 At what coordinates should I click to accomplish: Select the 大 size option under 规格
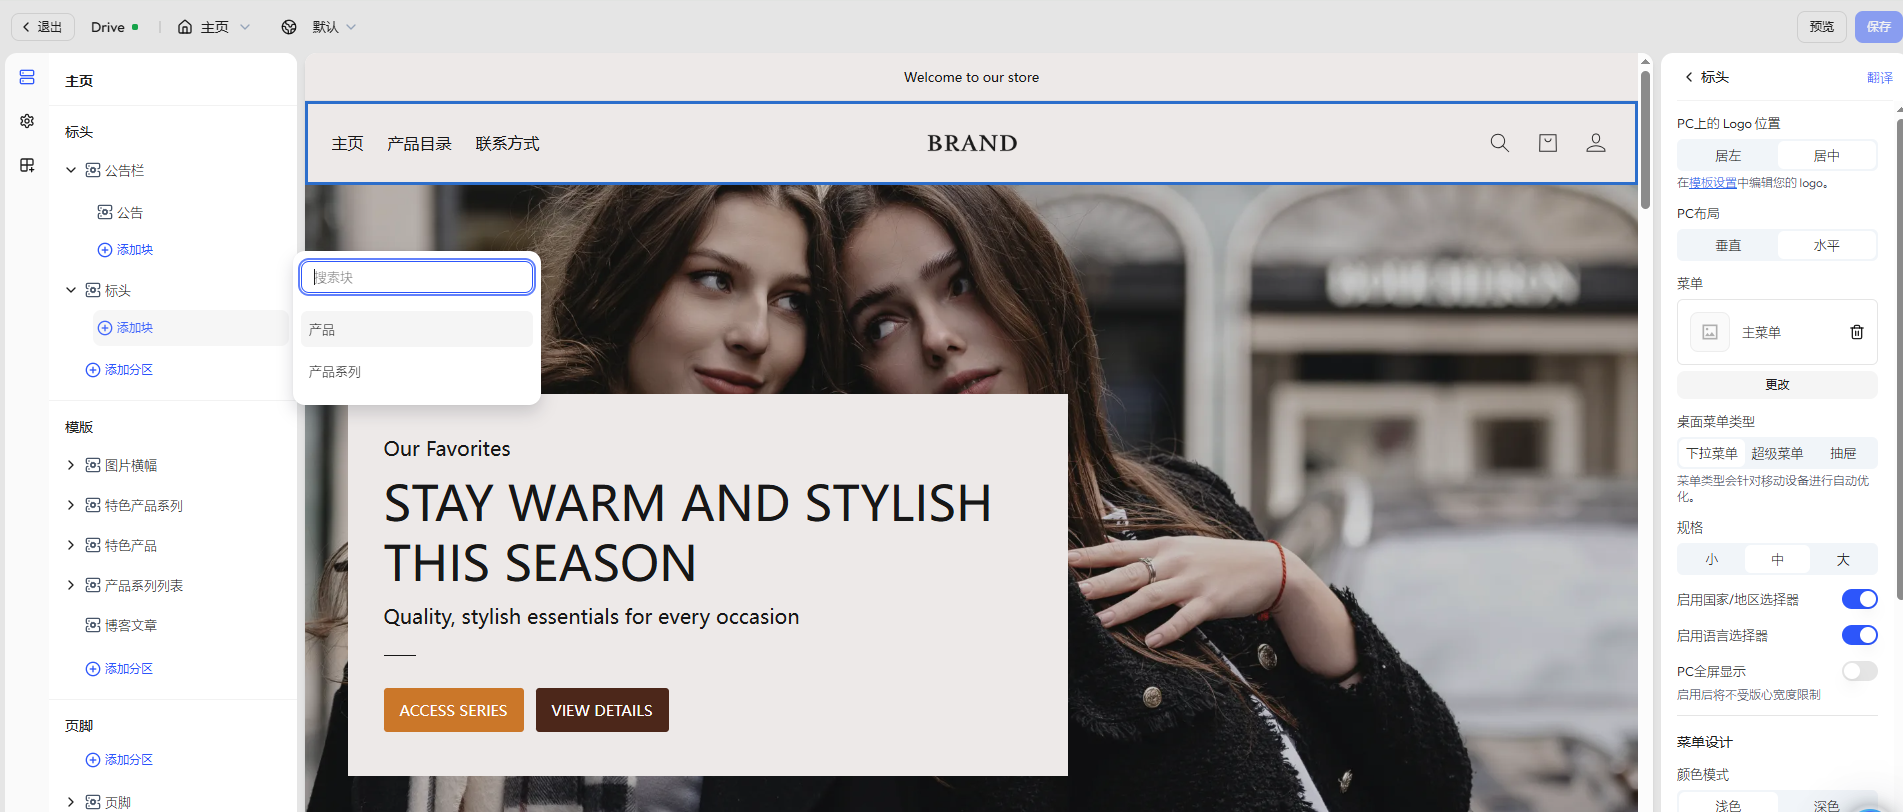coord(1842,560)
